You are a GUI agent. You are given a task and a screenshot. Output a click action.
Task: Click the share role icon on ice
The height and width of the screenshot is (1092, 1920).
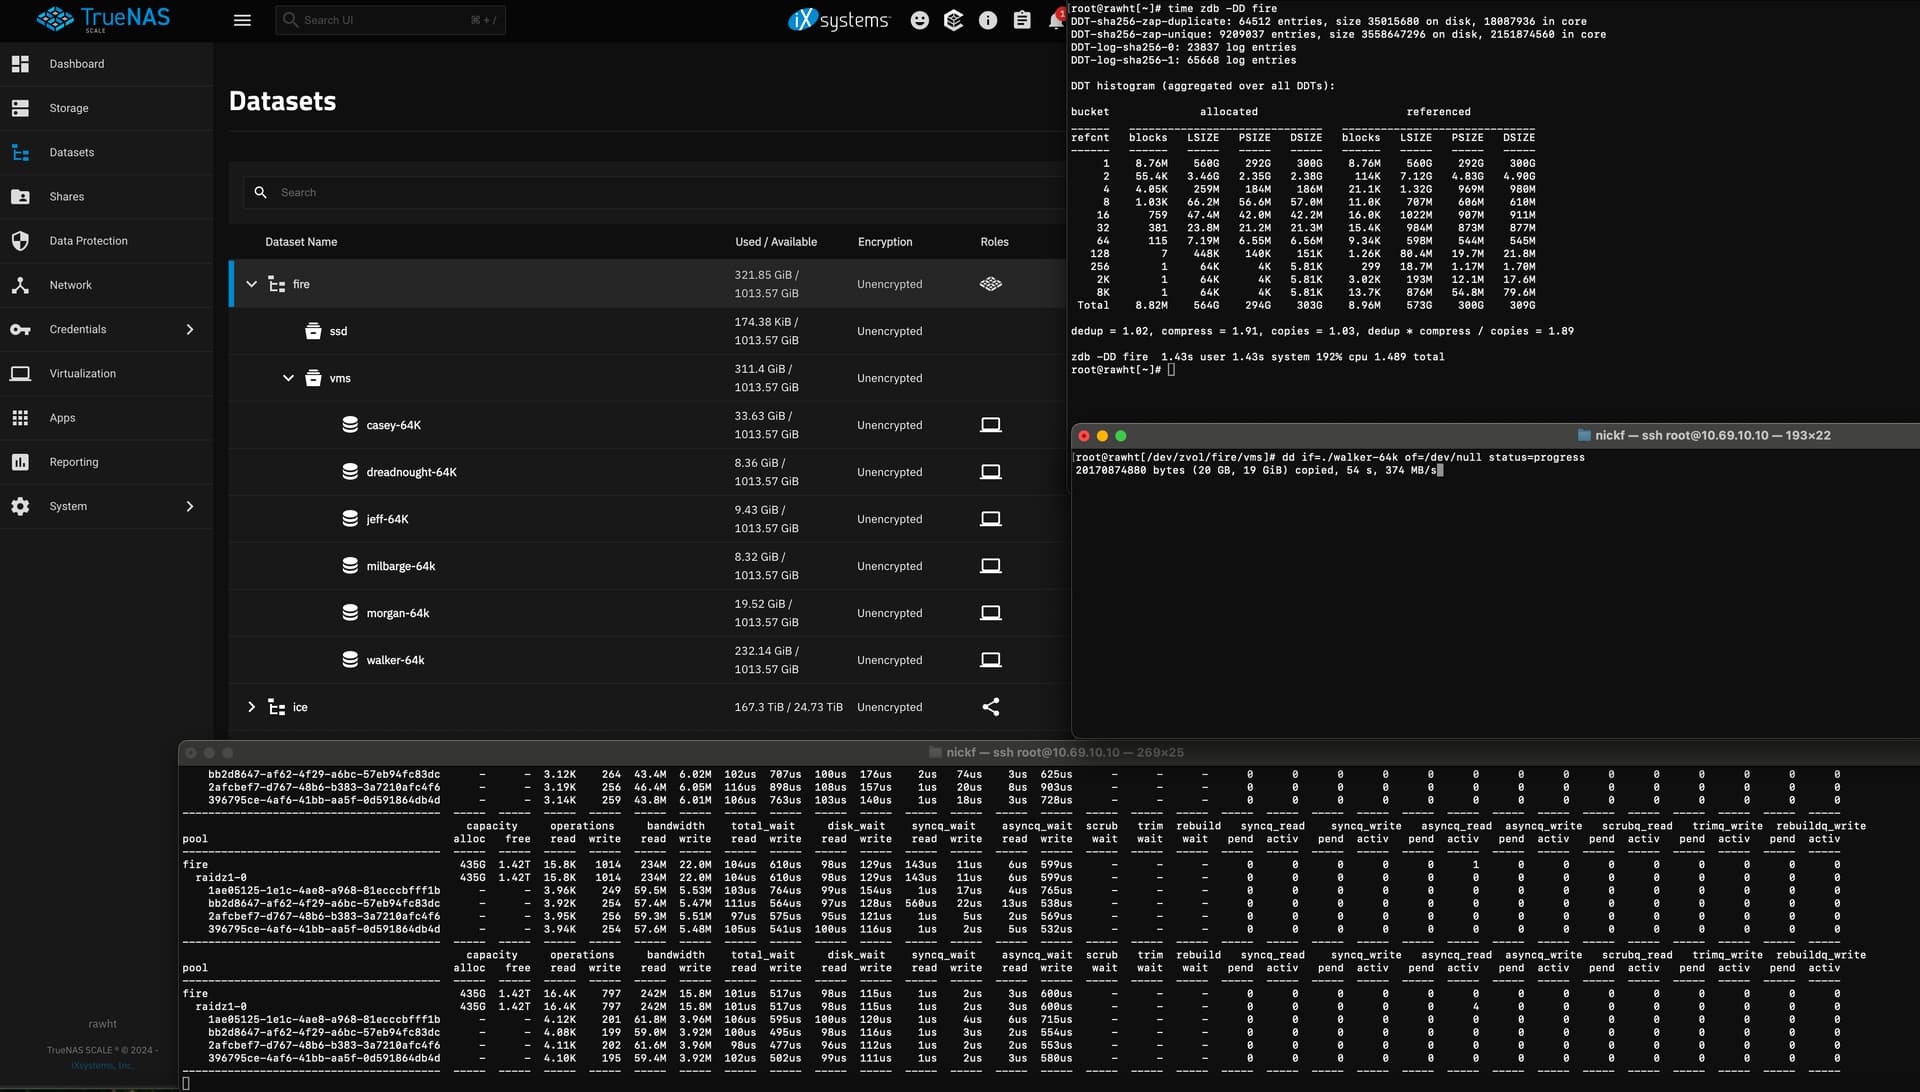[990, 707]
